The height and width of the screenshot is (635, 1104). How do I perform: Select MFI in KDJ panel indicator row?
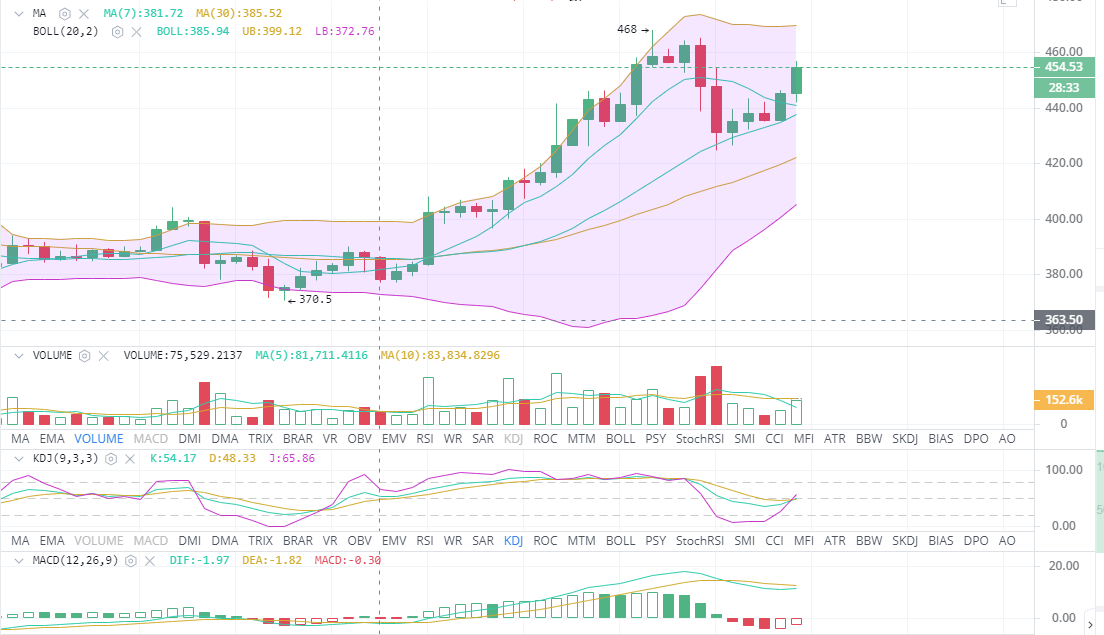tap(804, 541)
